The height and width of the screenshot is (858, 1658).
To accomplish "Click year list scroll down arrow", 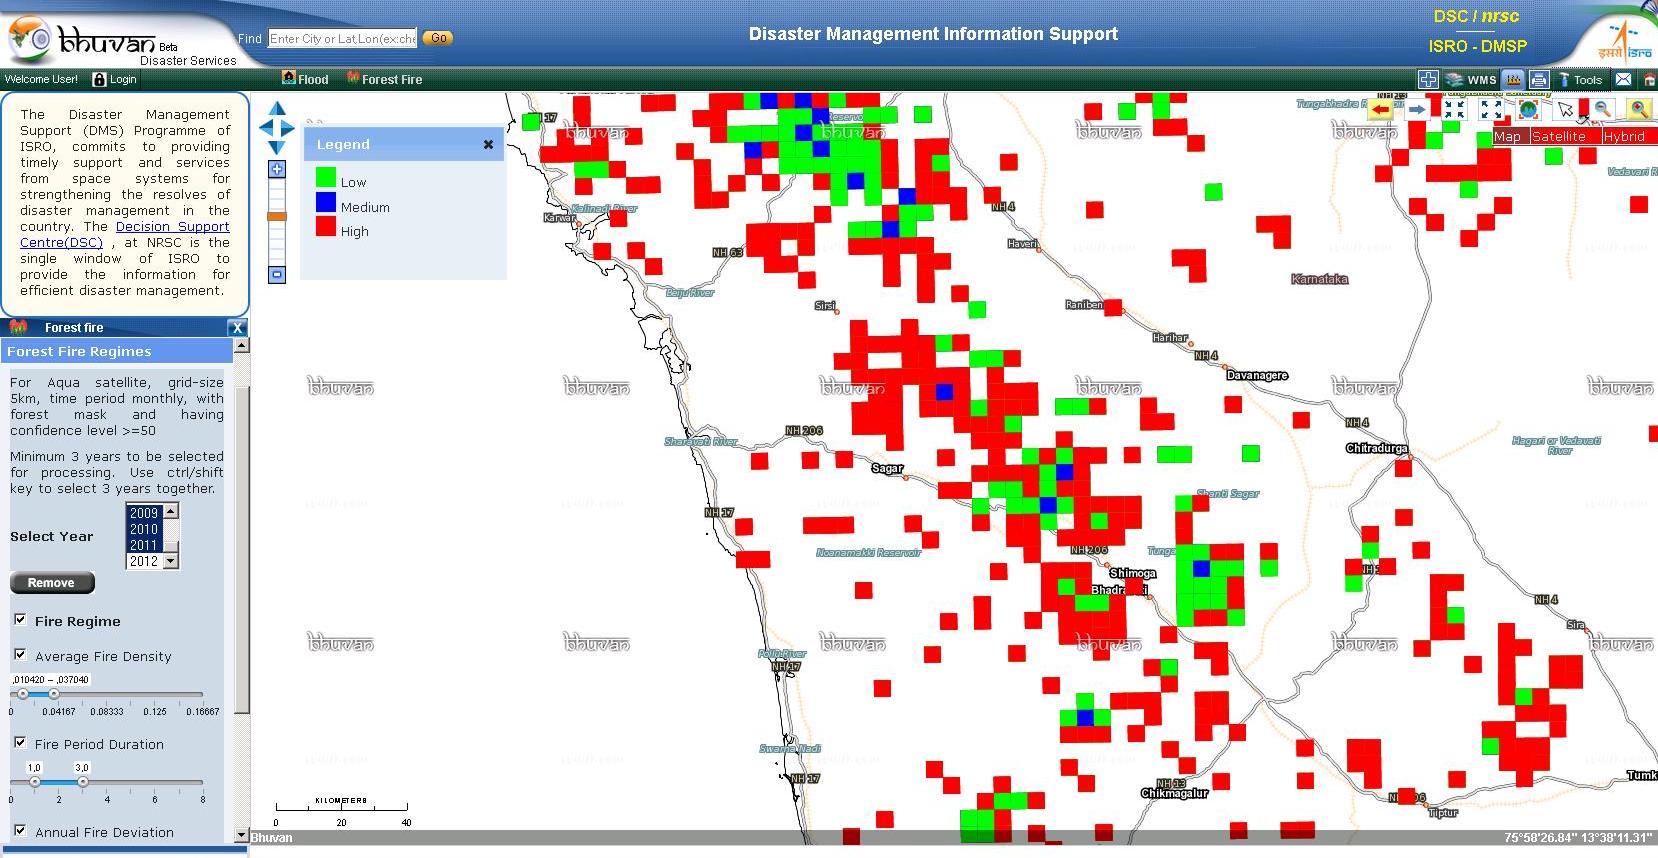I will [171, 561].
